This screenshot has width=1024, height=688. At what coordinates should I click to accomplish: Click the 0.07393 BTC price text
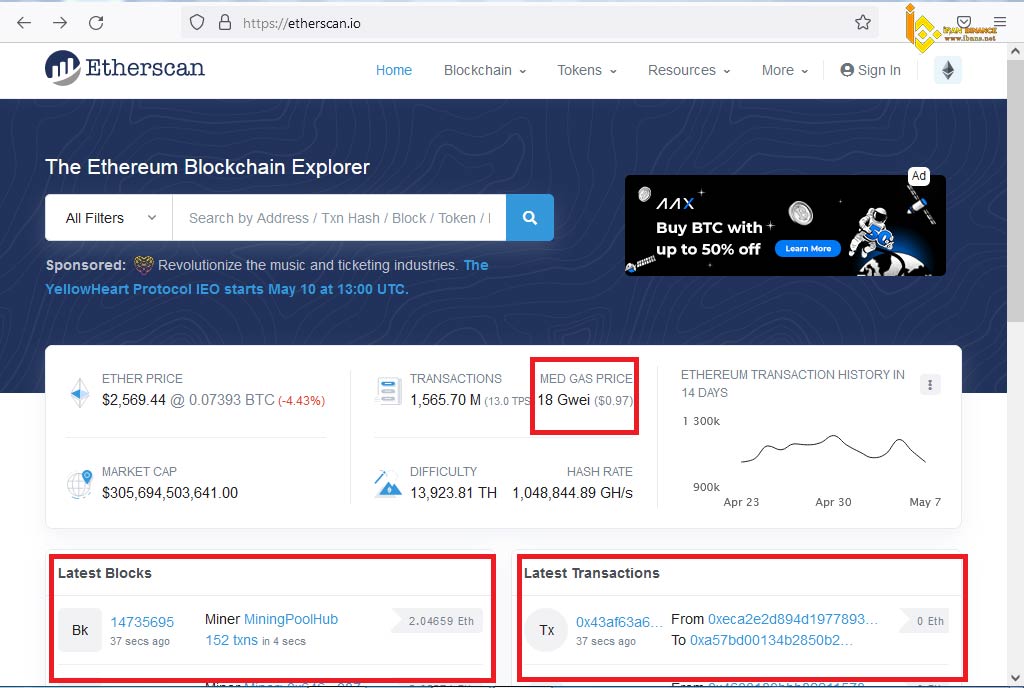231,400
